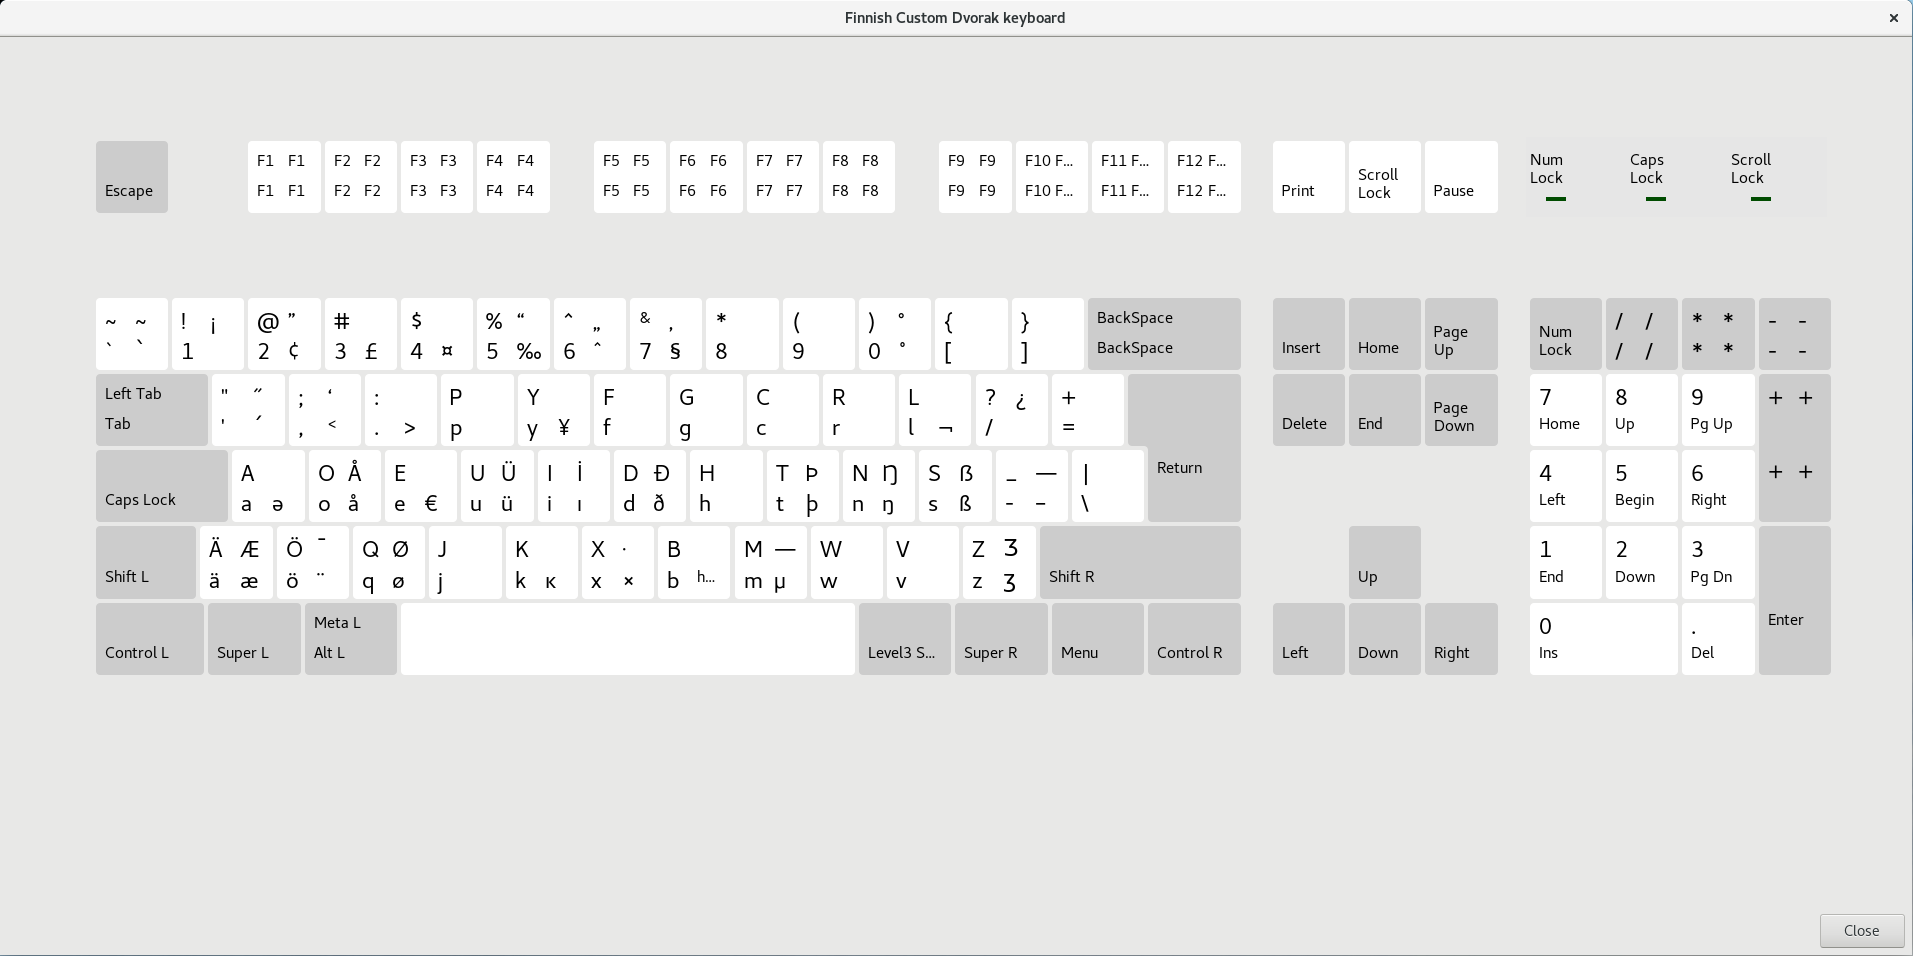Click the Left arrow key
This screenshot has width=1913, height=956.
click(1309, 639)
